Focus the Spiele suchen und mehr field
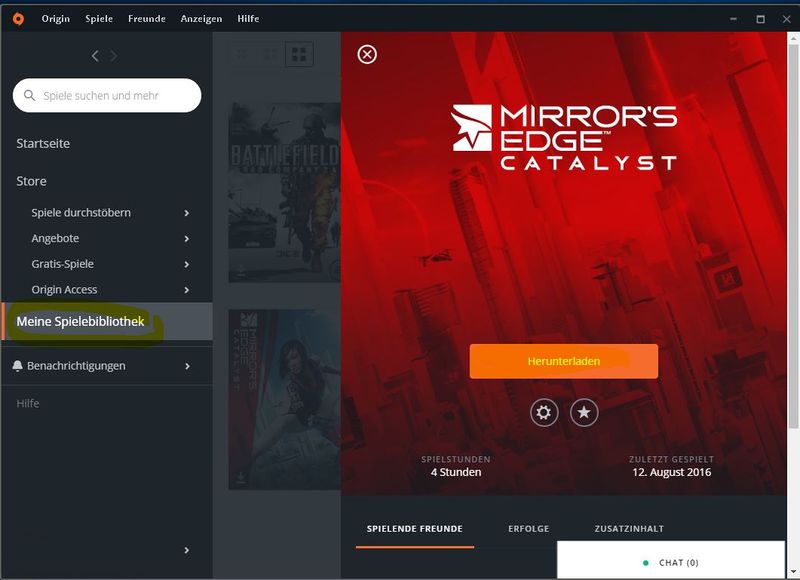The width and height of the screenshot is (800, 580). pos(107,95)
